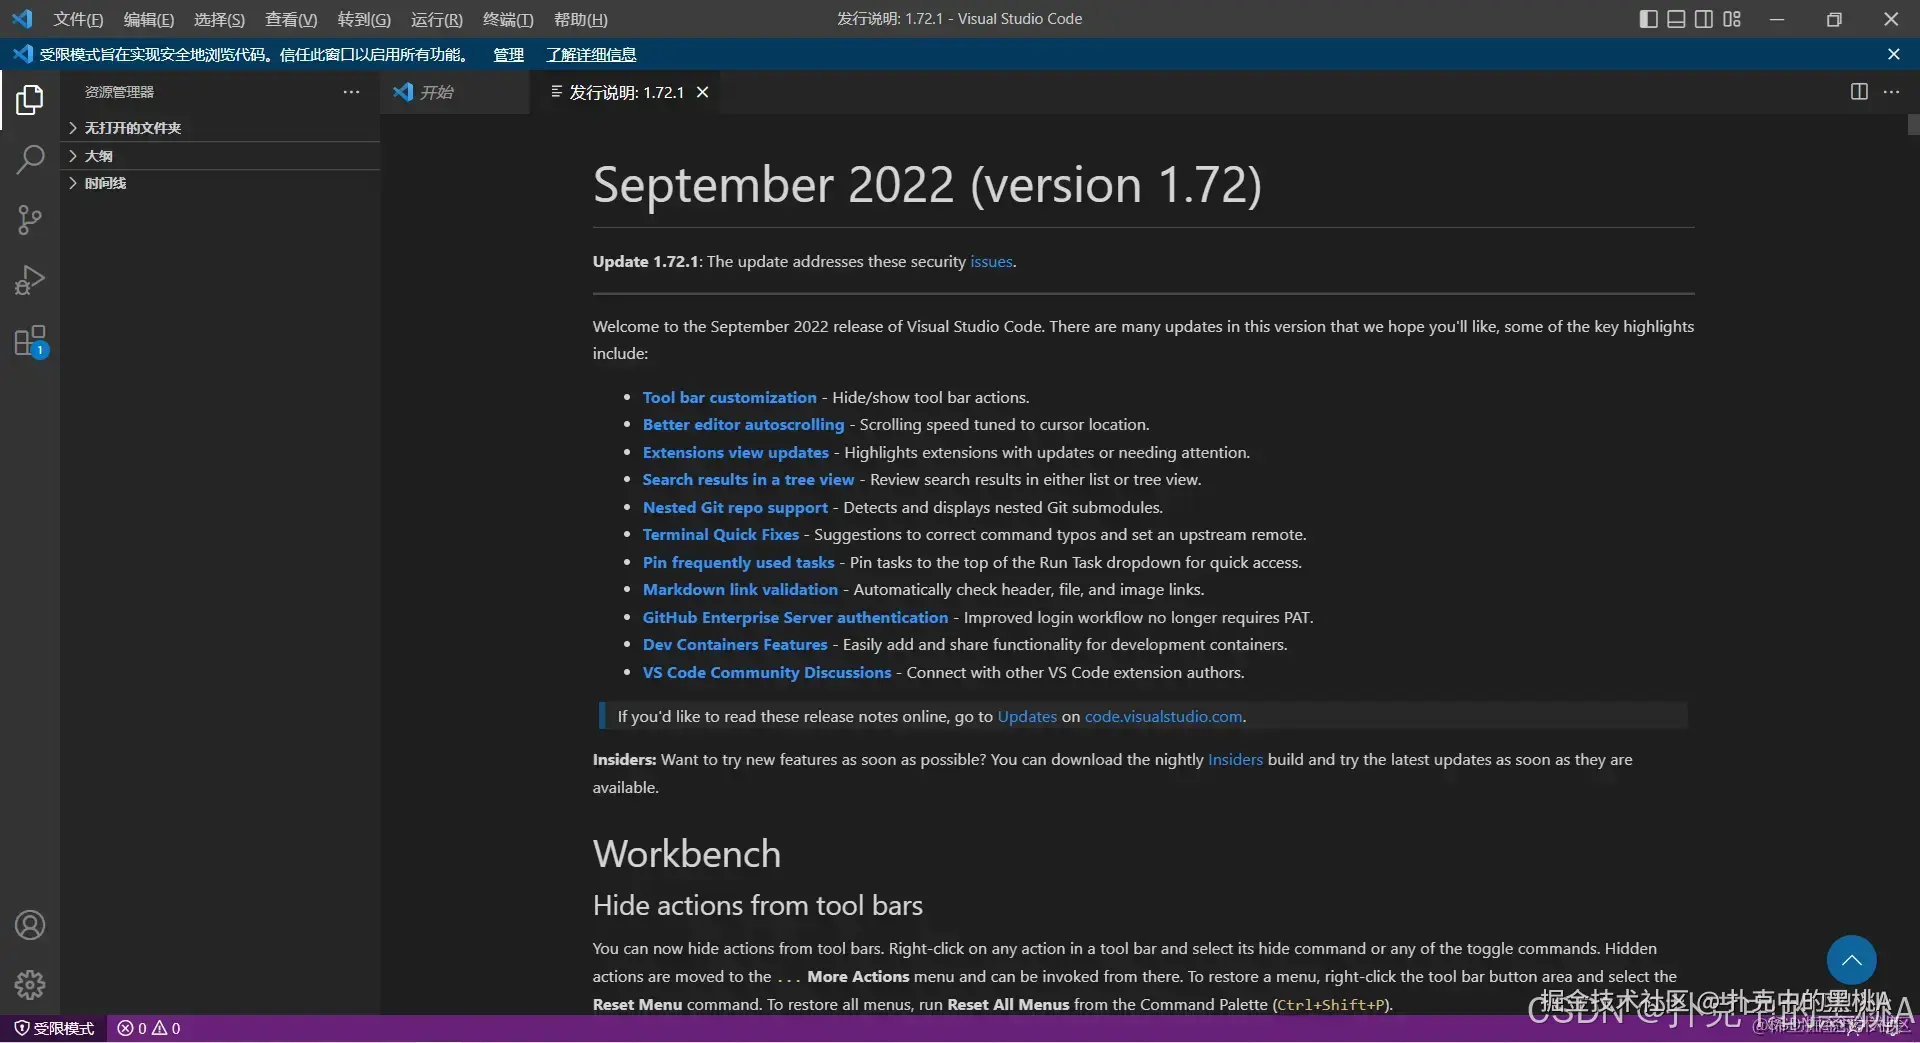Open the 选择(S) menu
1920x1043 pixels.
(x=219, y=19)
